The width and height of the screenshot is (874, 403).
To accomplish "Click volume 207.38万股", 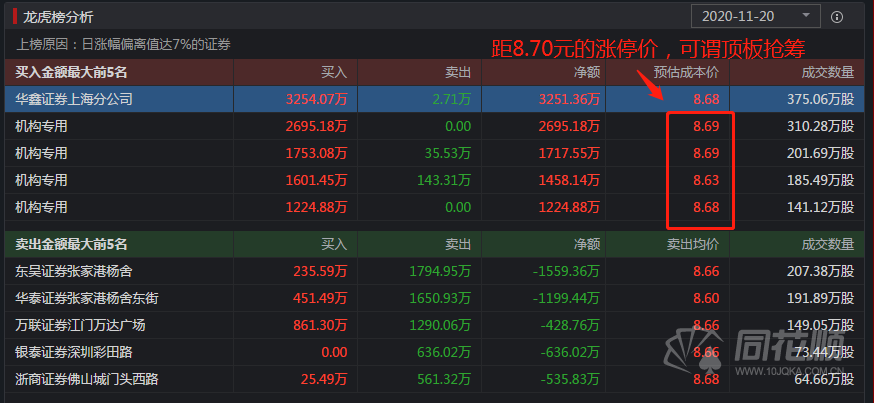I will point(819,271).
